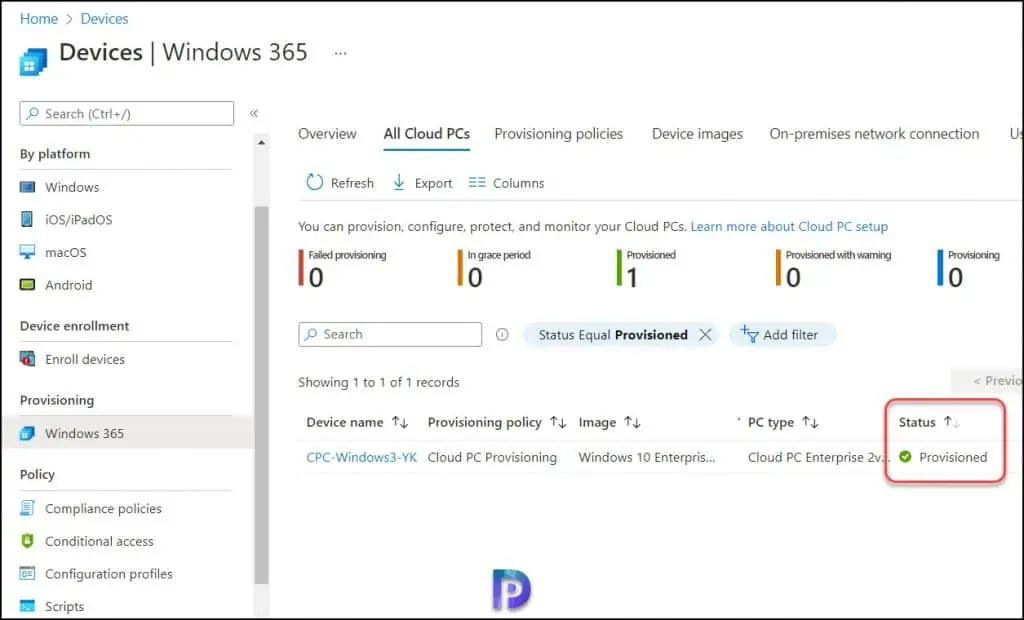Switch to the Overview tab
The height and width of the screenshot is (620, 1024).
327,134
